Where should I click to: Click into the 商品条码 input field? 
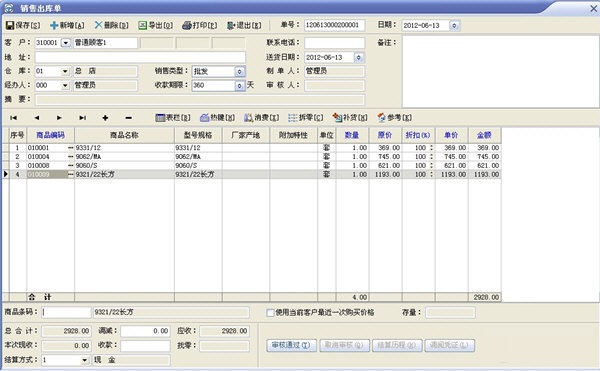pos(66,312)
